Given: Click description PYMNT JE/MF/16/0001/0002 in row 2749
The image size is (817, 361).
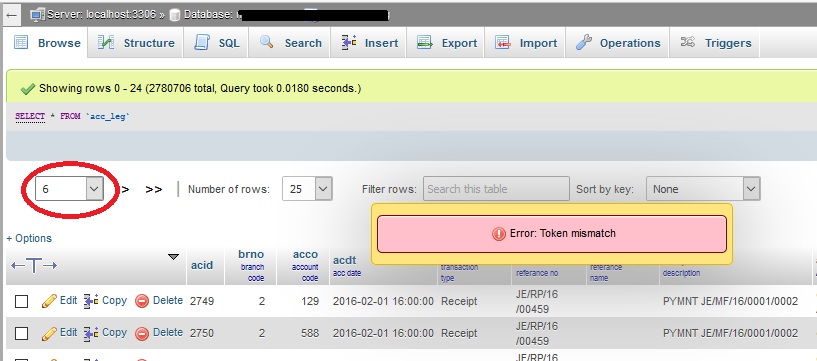Looking at the screenshot, I should 730,301.
